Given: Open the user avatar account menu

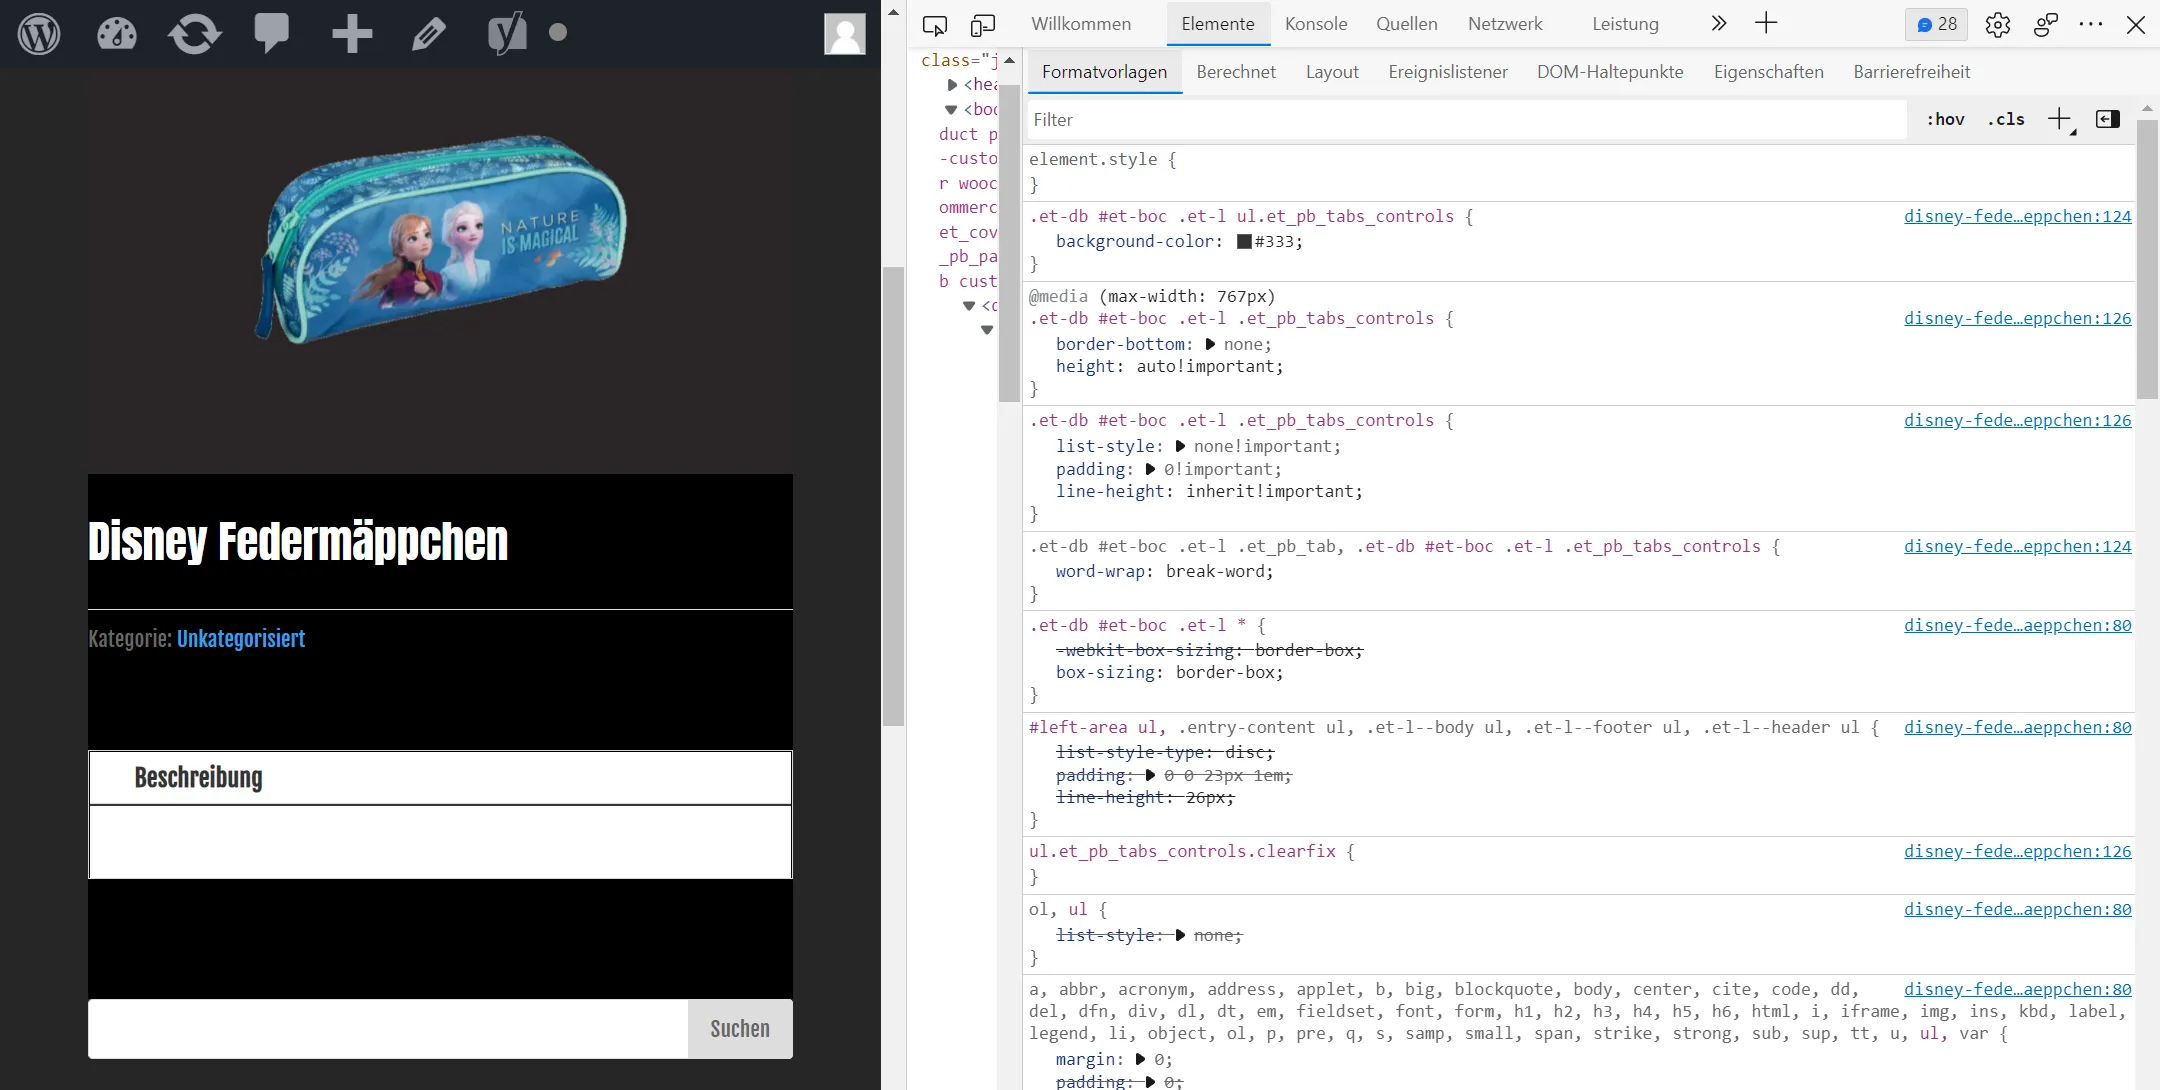Looking at the screenshot, I should [845, 34].
